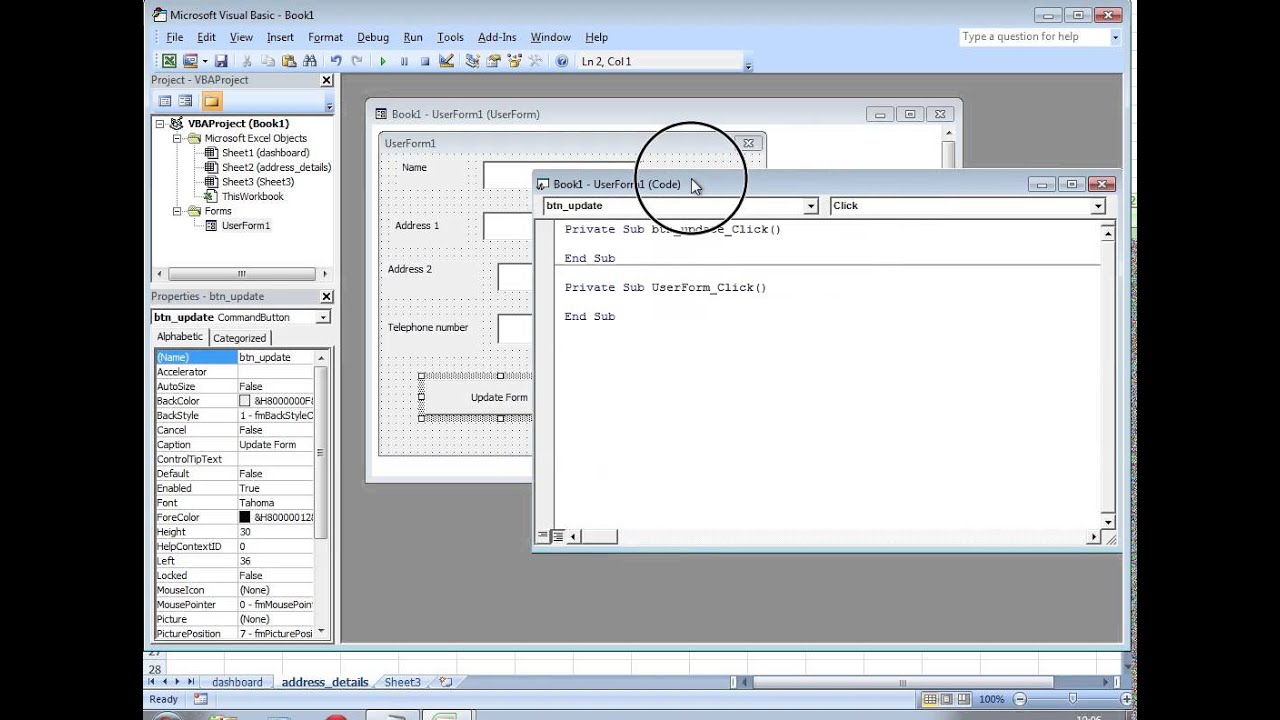Switch to Categorized properties tab
This screenshot has width=1280, height=720.
(x=240, y=338)
